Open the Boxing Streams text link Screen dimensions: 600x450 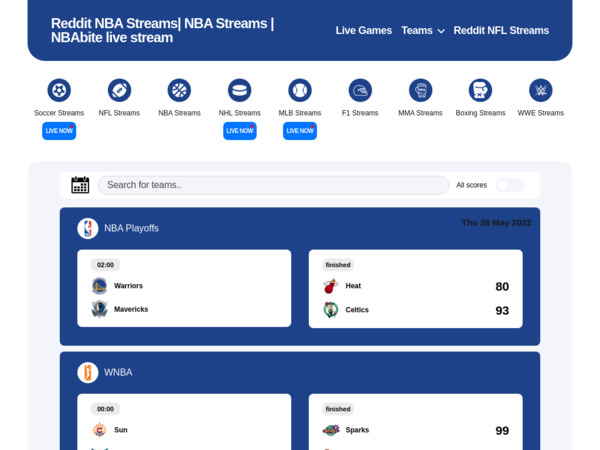481,113
